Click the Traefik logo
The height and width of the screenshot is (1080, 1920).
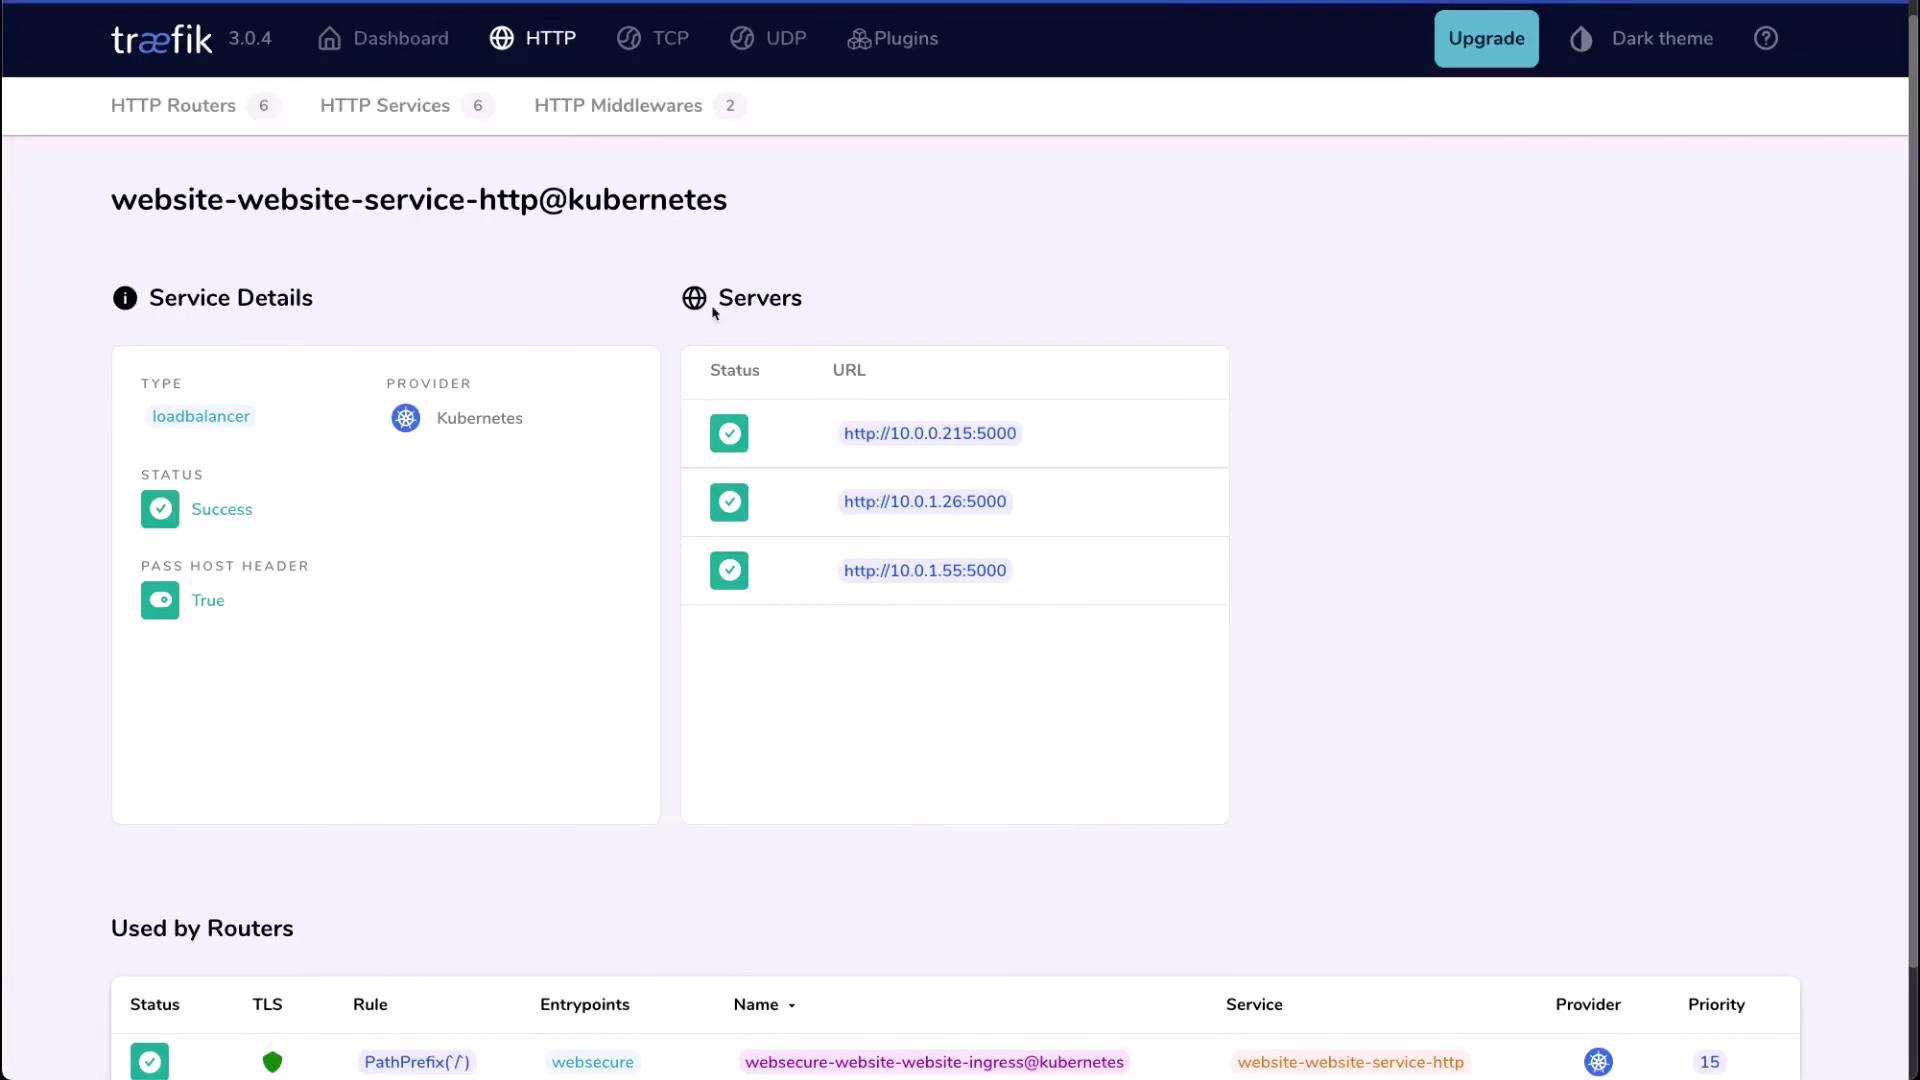click(x=161, y=39)
